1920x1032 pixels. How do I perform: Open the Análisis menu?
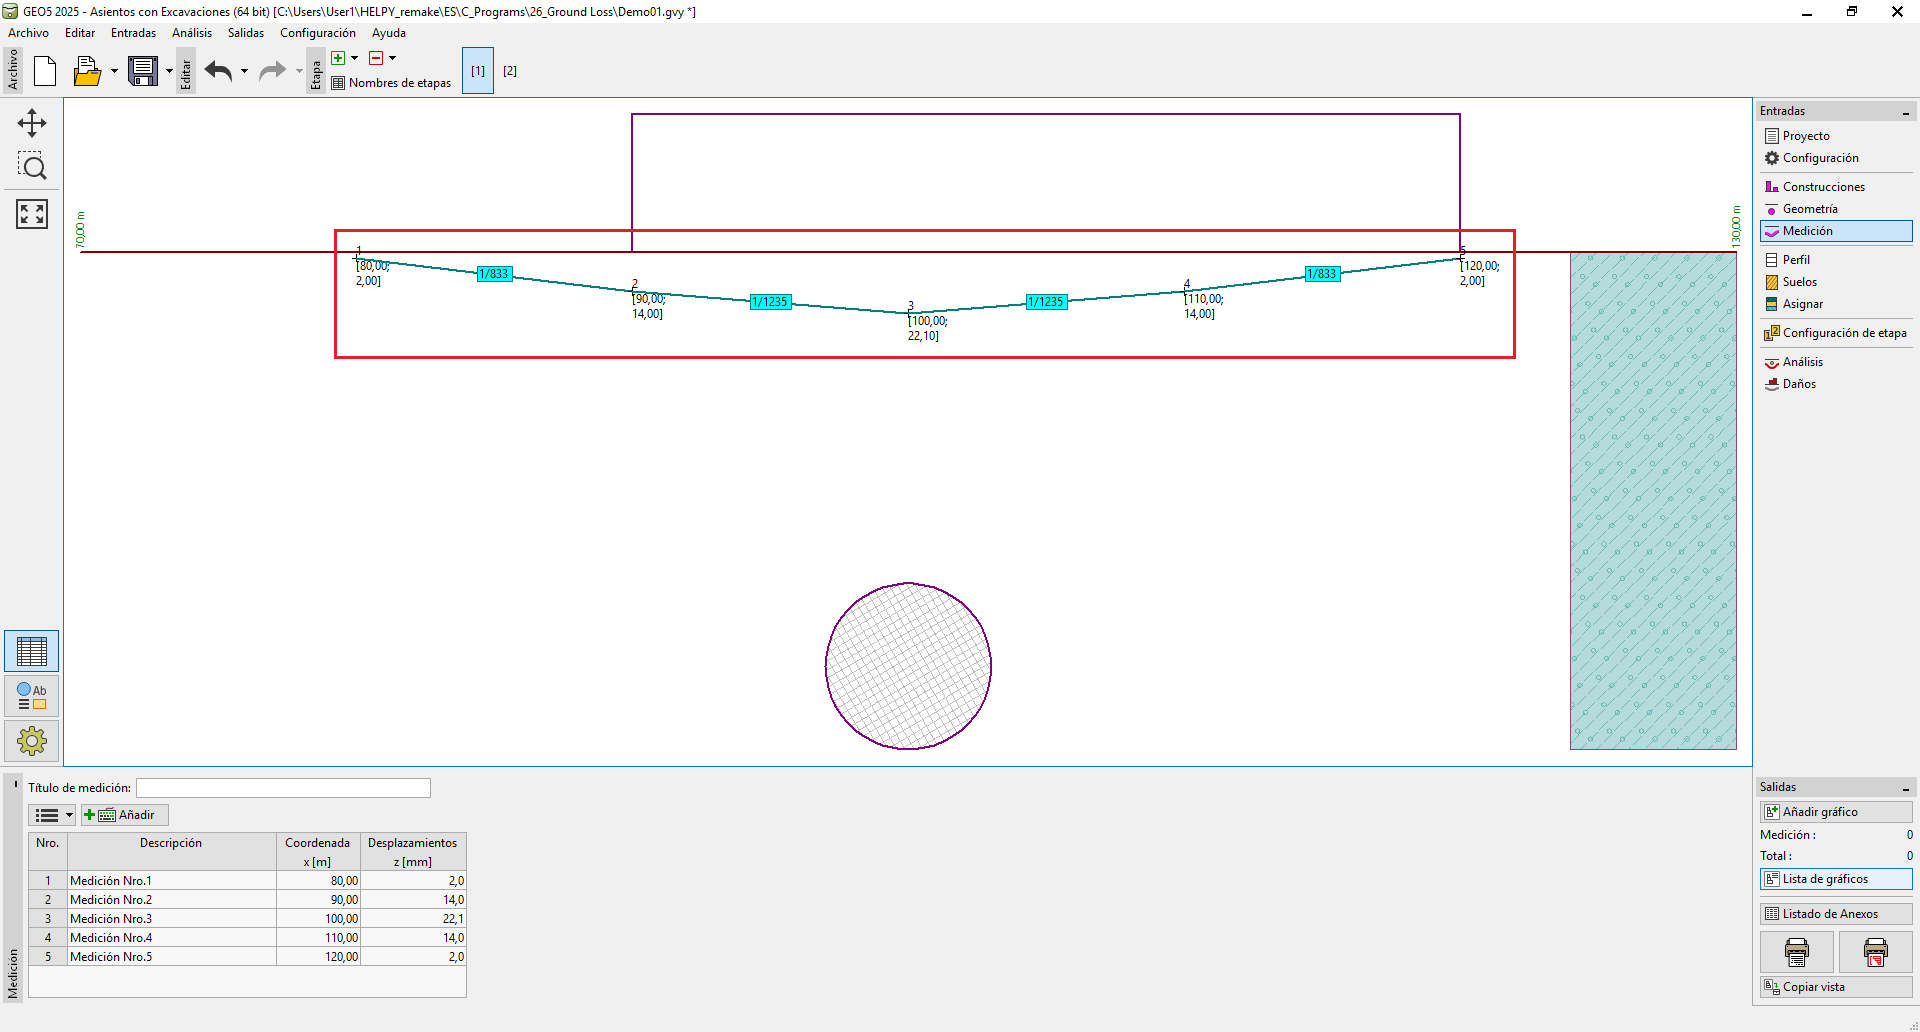(191, 33)
